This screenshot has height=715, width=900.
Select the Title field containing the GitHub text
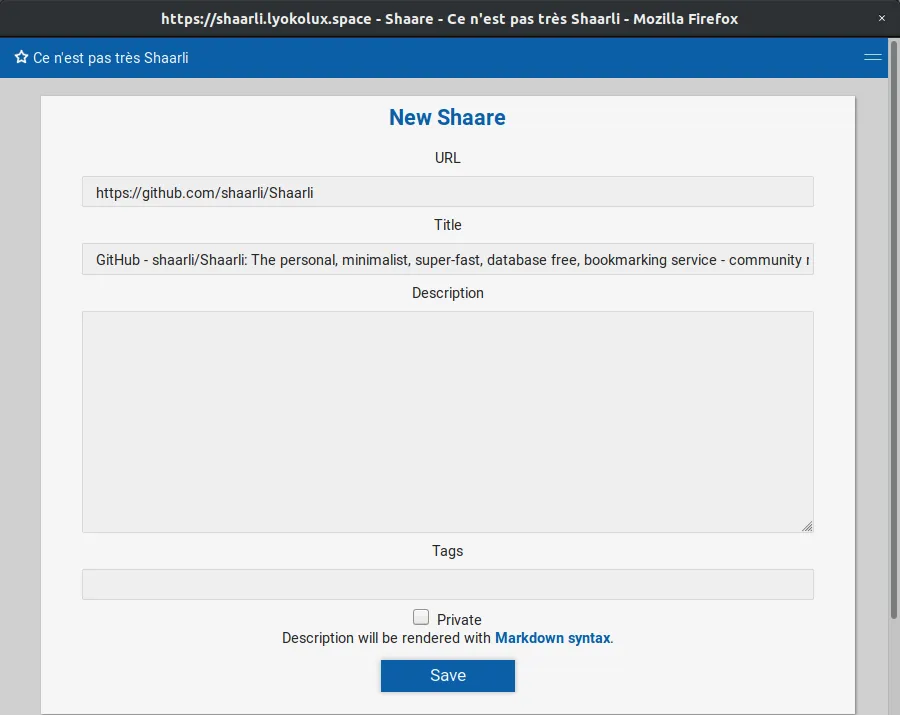[447, 259]
